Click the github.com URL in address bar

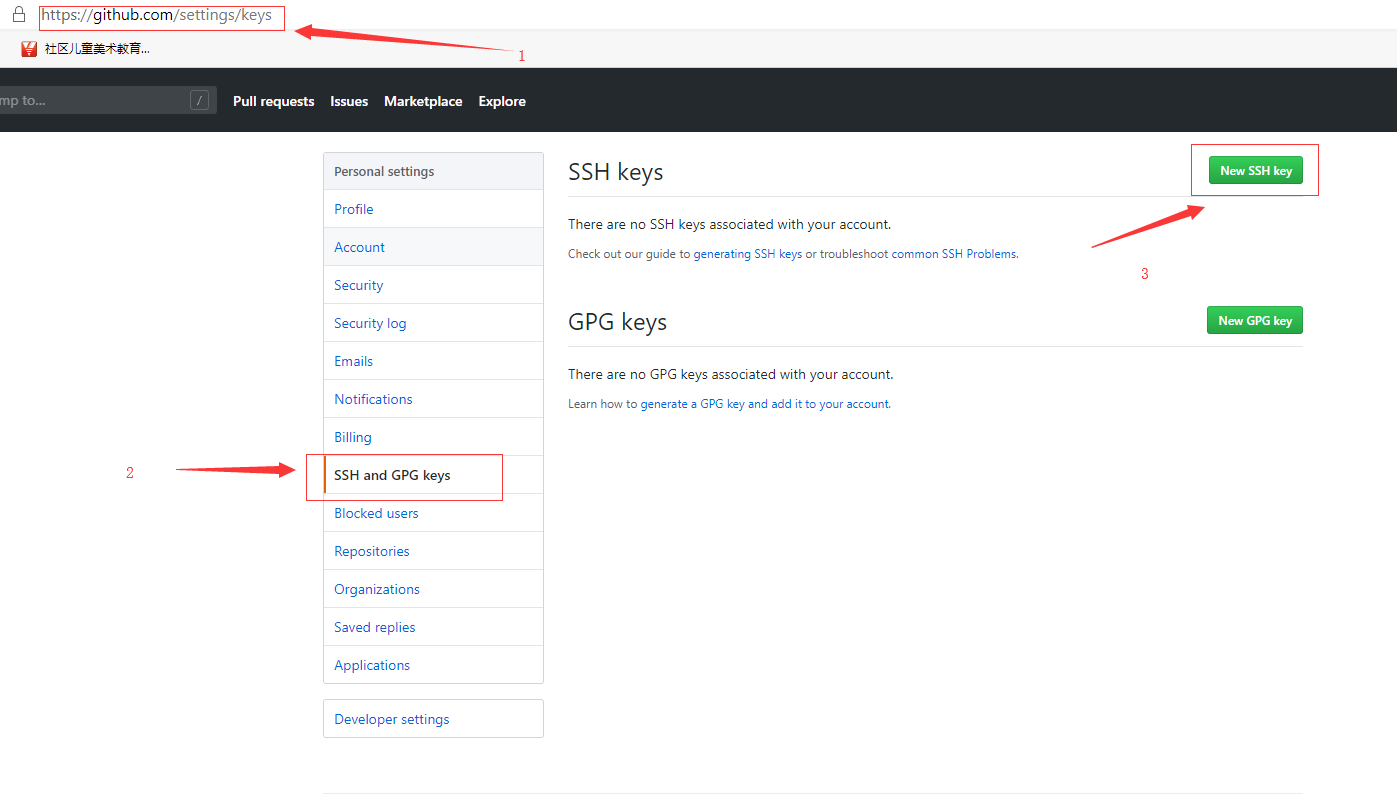[157, 16]
